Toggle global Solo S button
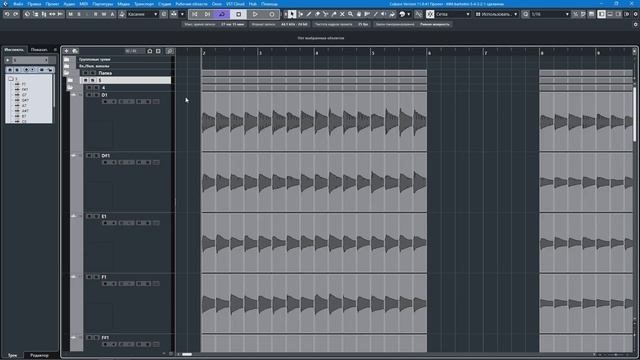This screenshot has height=360, width=640. point(79,14)
